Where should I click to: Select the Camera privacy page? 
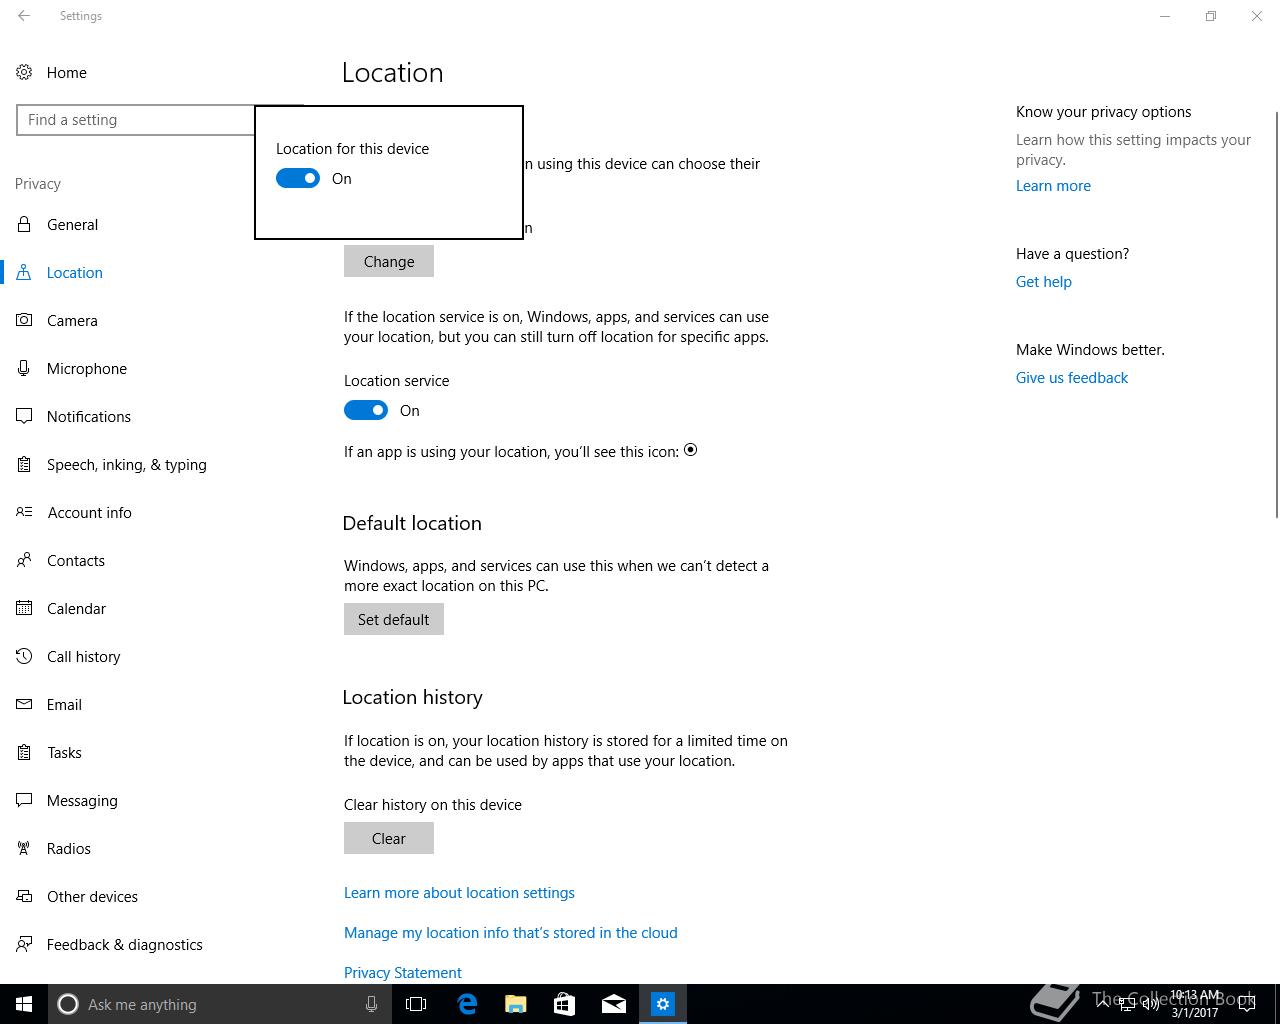72,320
